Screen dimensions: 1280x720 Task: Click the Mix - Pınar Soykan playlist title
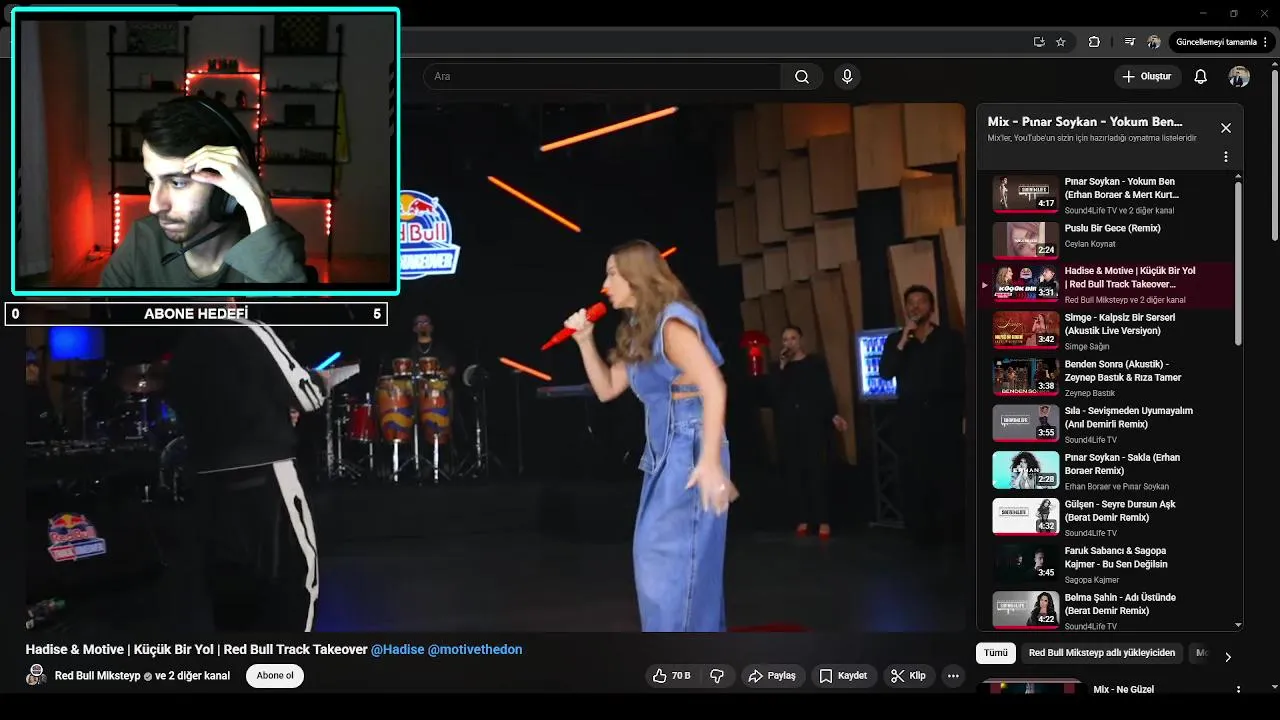click(1085, 122)
